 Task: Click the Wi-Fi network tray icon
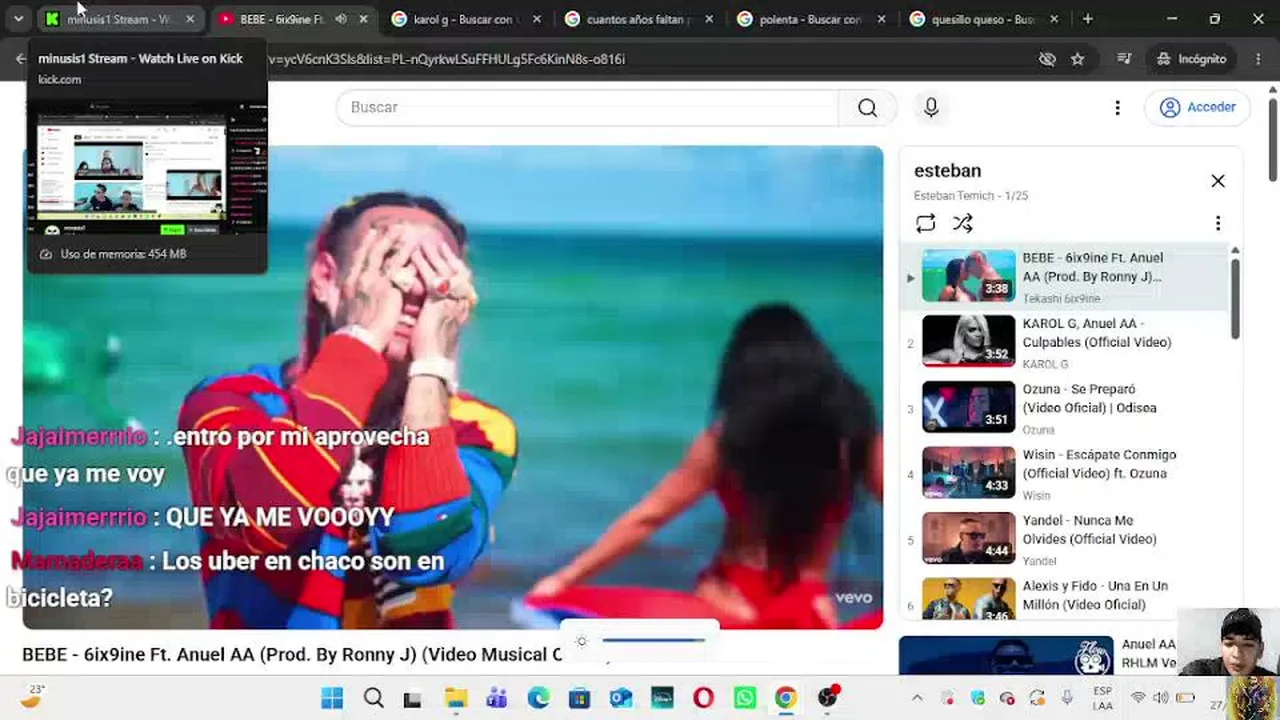click(1138, 698)
